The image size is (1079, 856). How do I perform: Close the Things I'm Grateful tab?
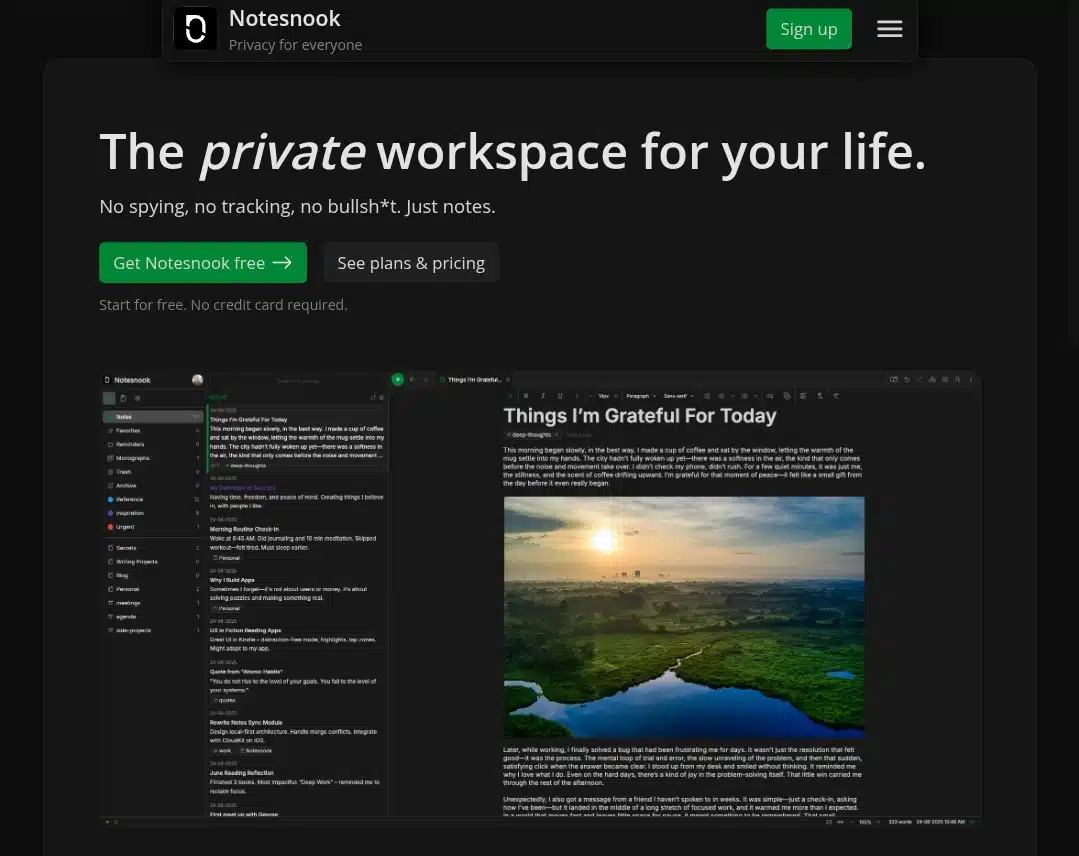click(508, 379)
